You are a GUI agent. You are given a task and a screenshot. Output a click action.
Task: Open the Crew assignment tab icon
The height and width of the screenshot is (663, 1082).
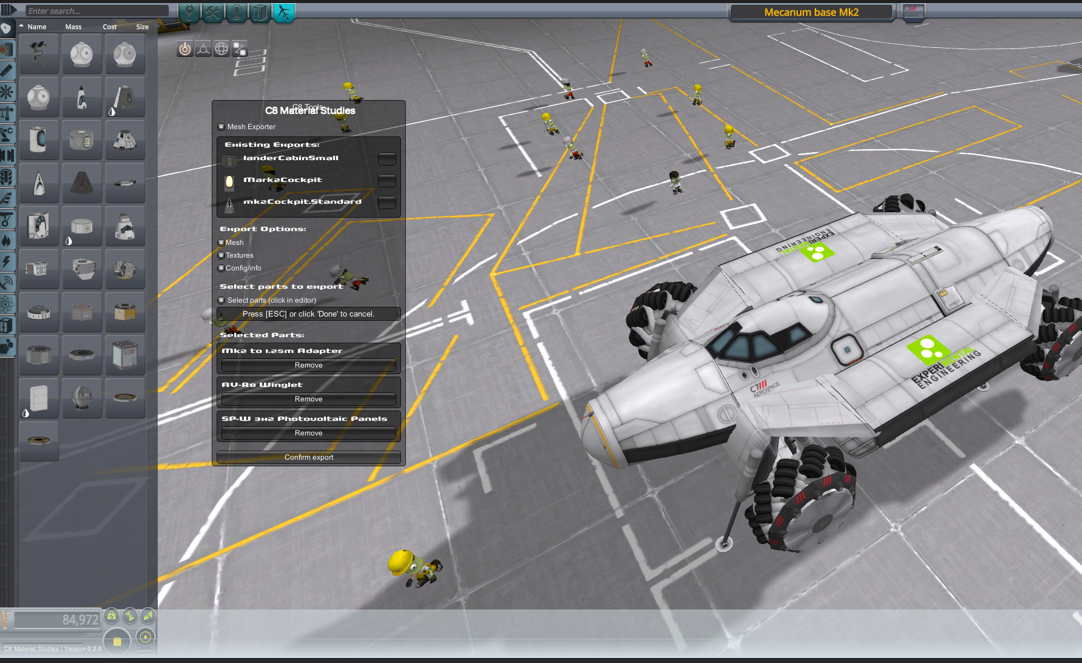point(236,12)
